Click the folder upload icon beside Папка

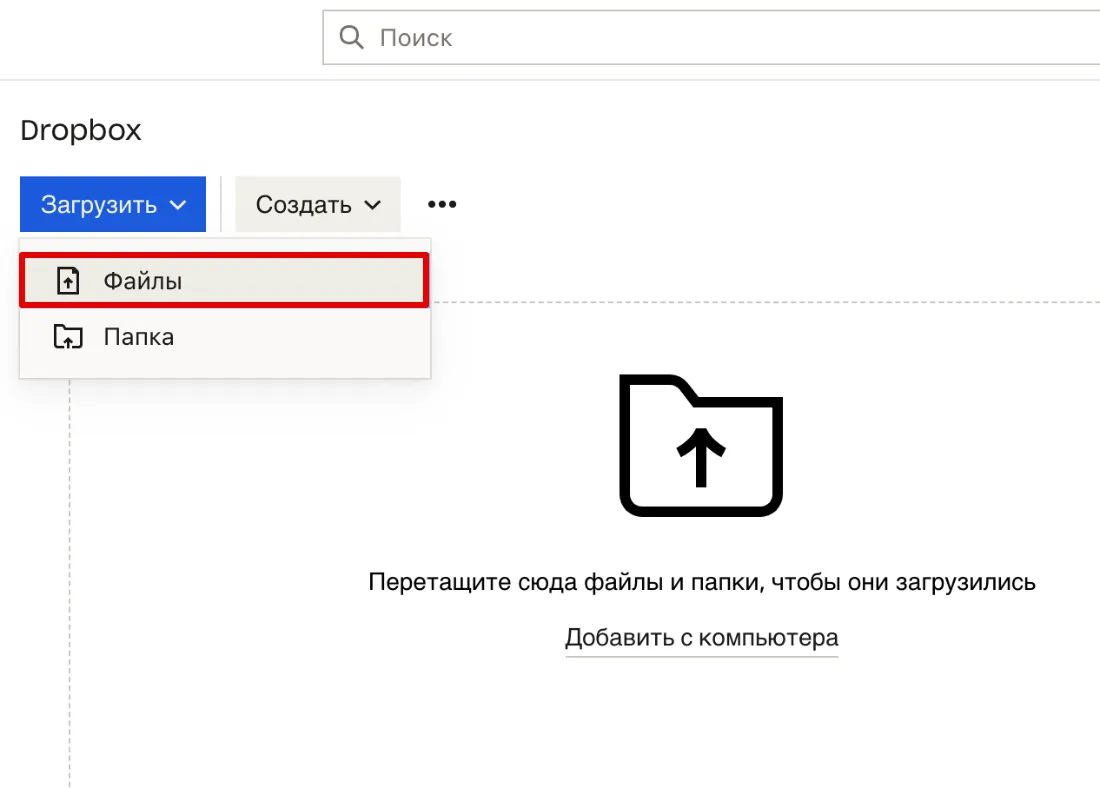(x=68, y=337)
